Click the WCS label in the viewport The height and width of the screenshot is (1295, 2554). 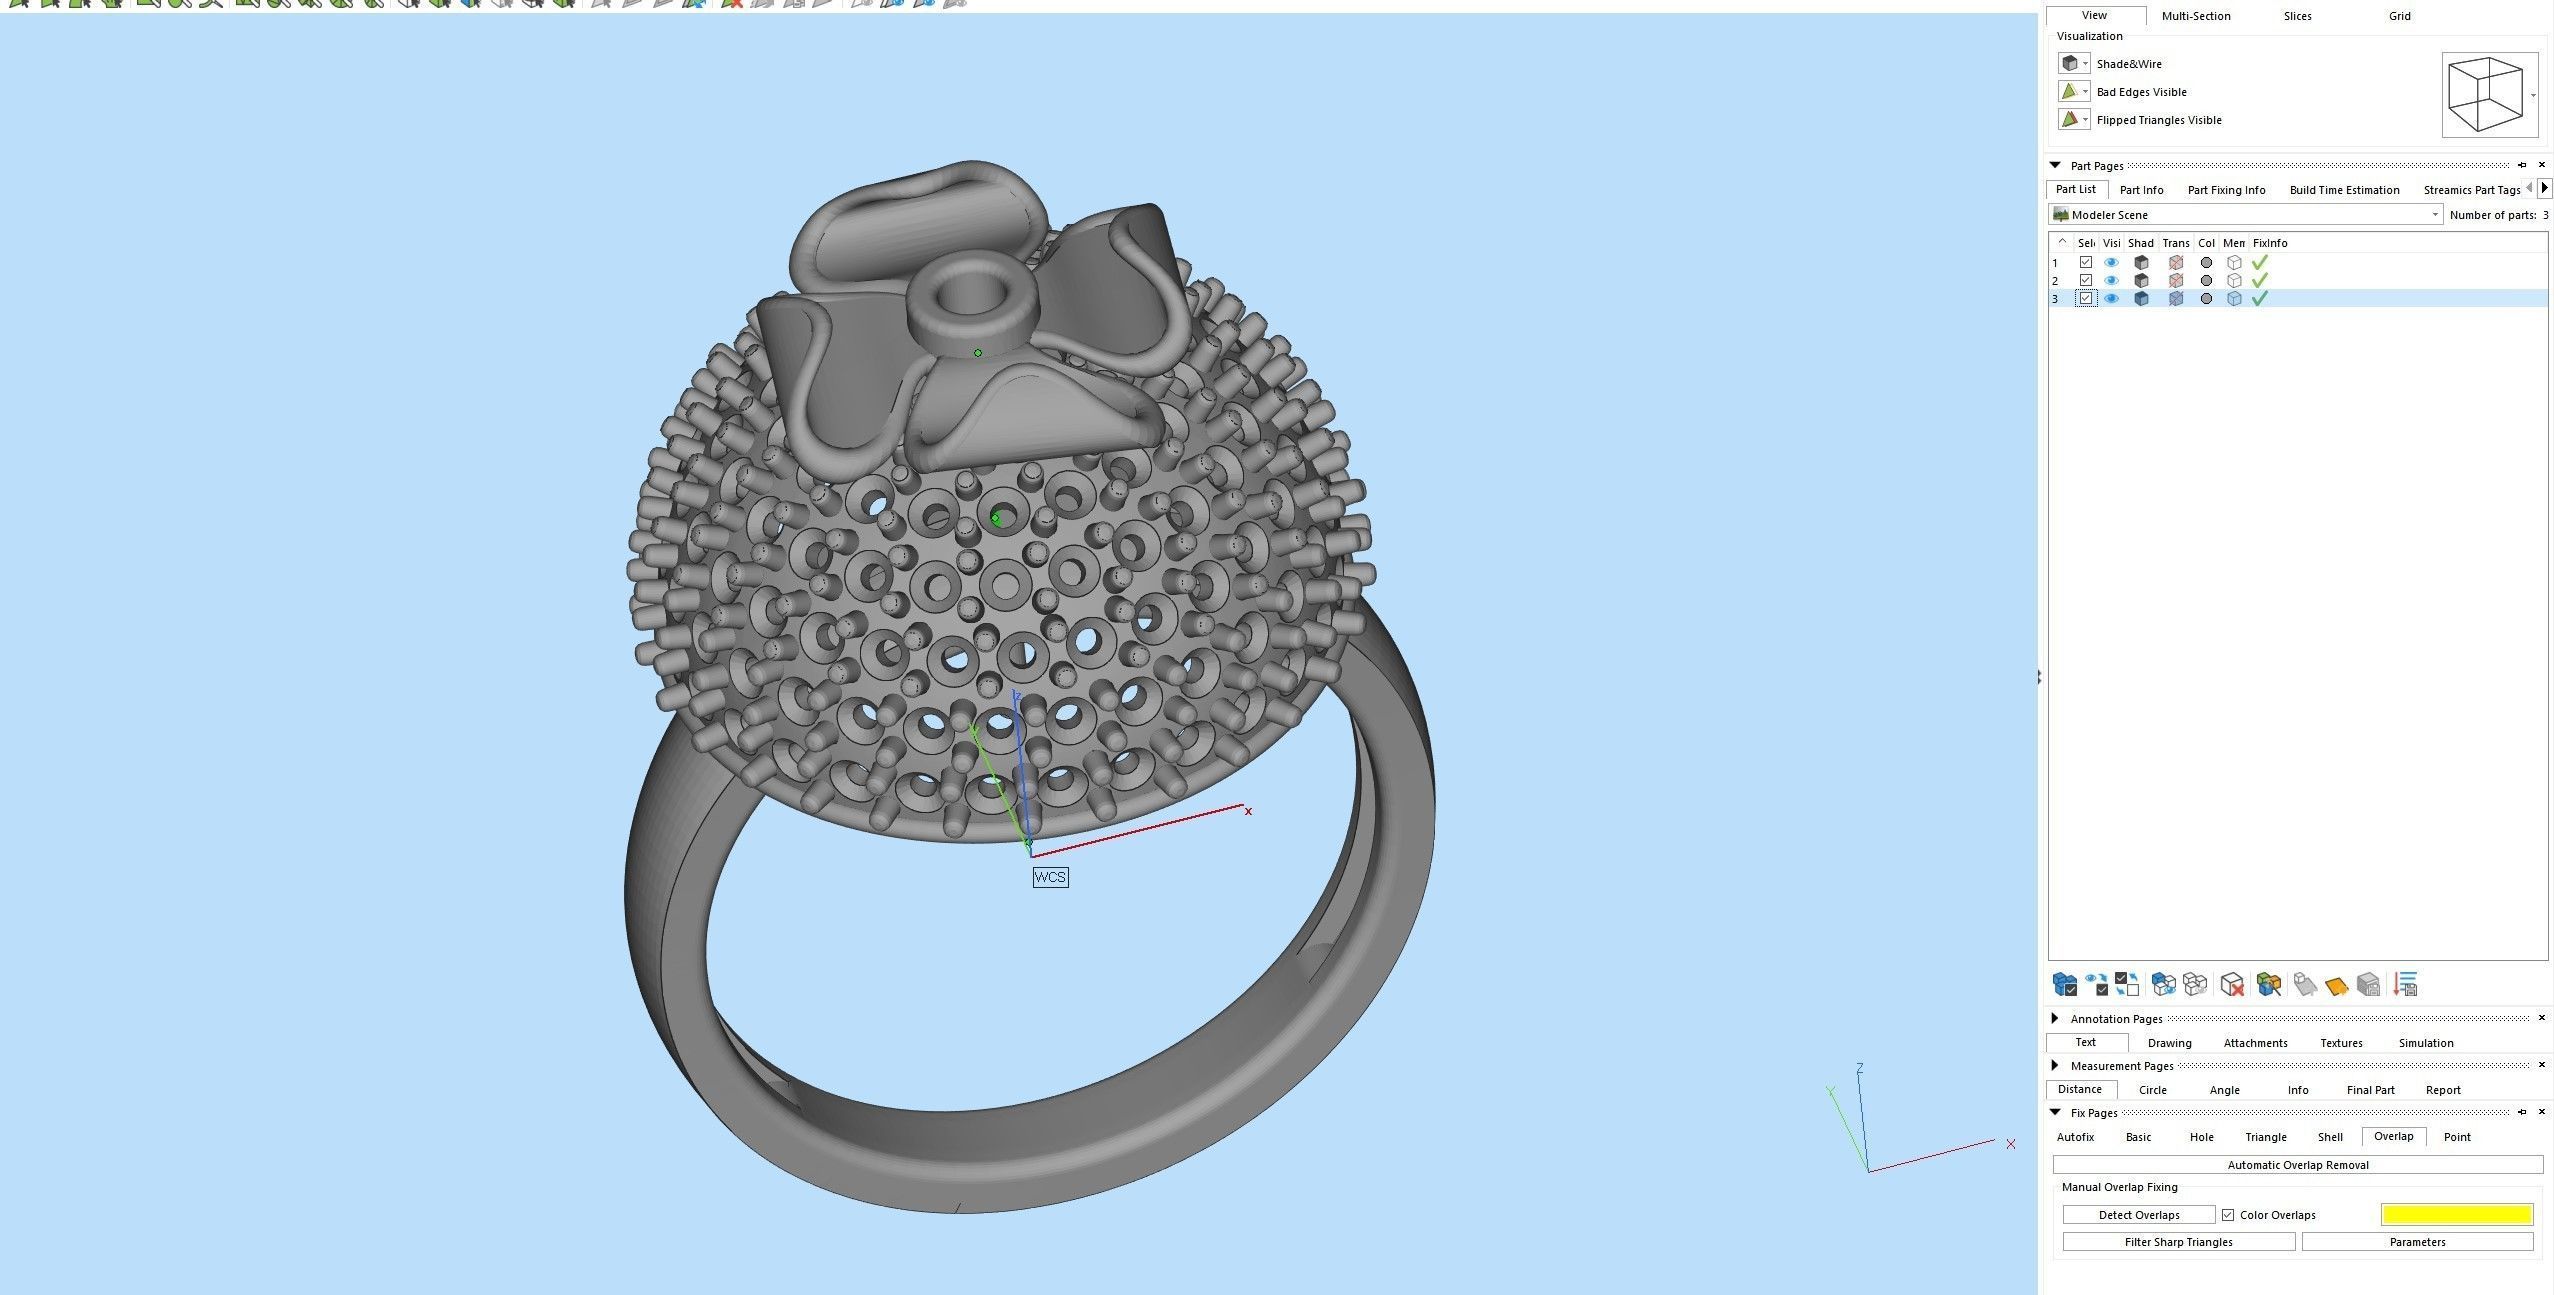click(1050, 877)
